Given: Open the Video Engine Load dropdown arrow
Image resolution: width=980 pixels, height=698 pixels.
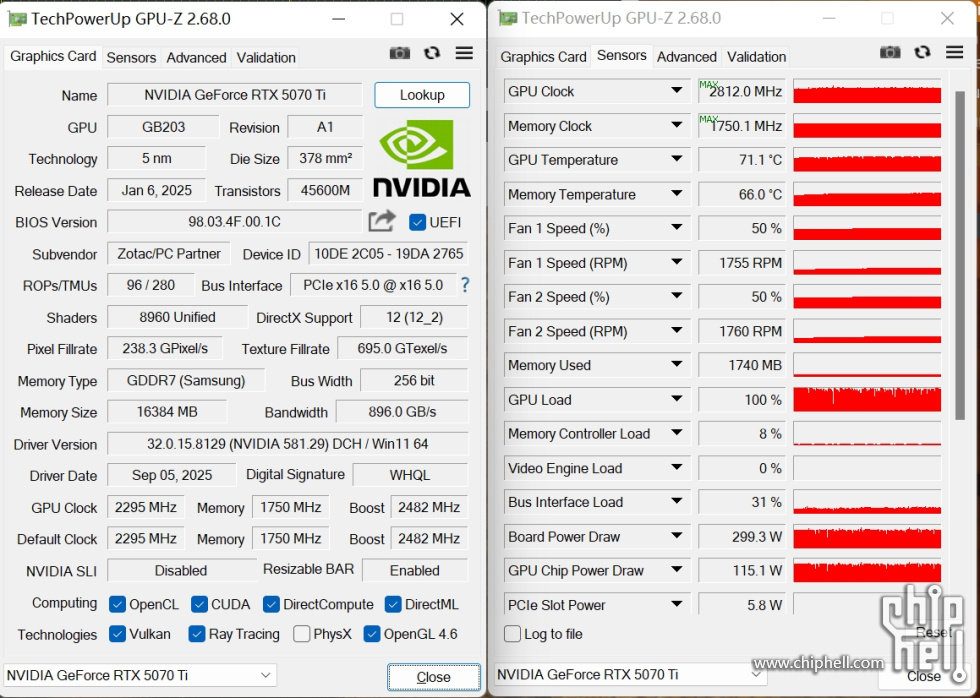Looking at the screenshot, I should point(676,467).
